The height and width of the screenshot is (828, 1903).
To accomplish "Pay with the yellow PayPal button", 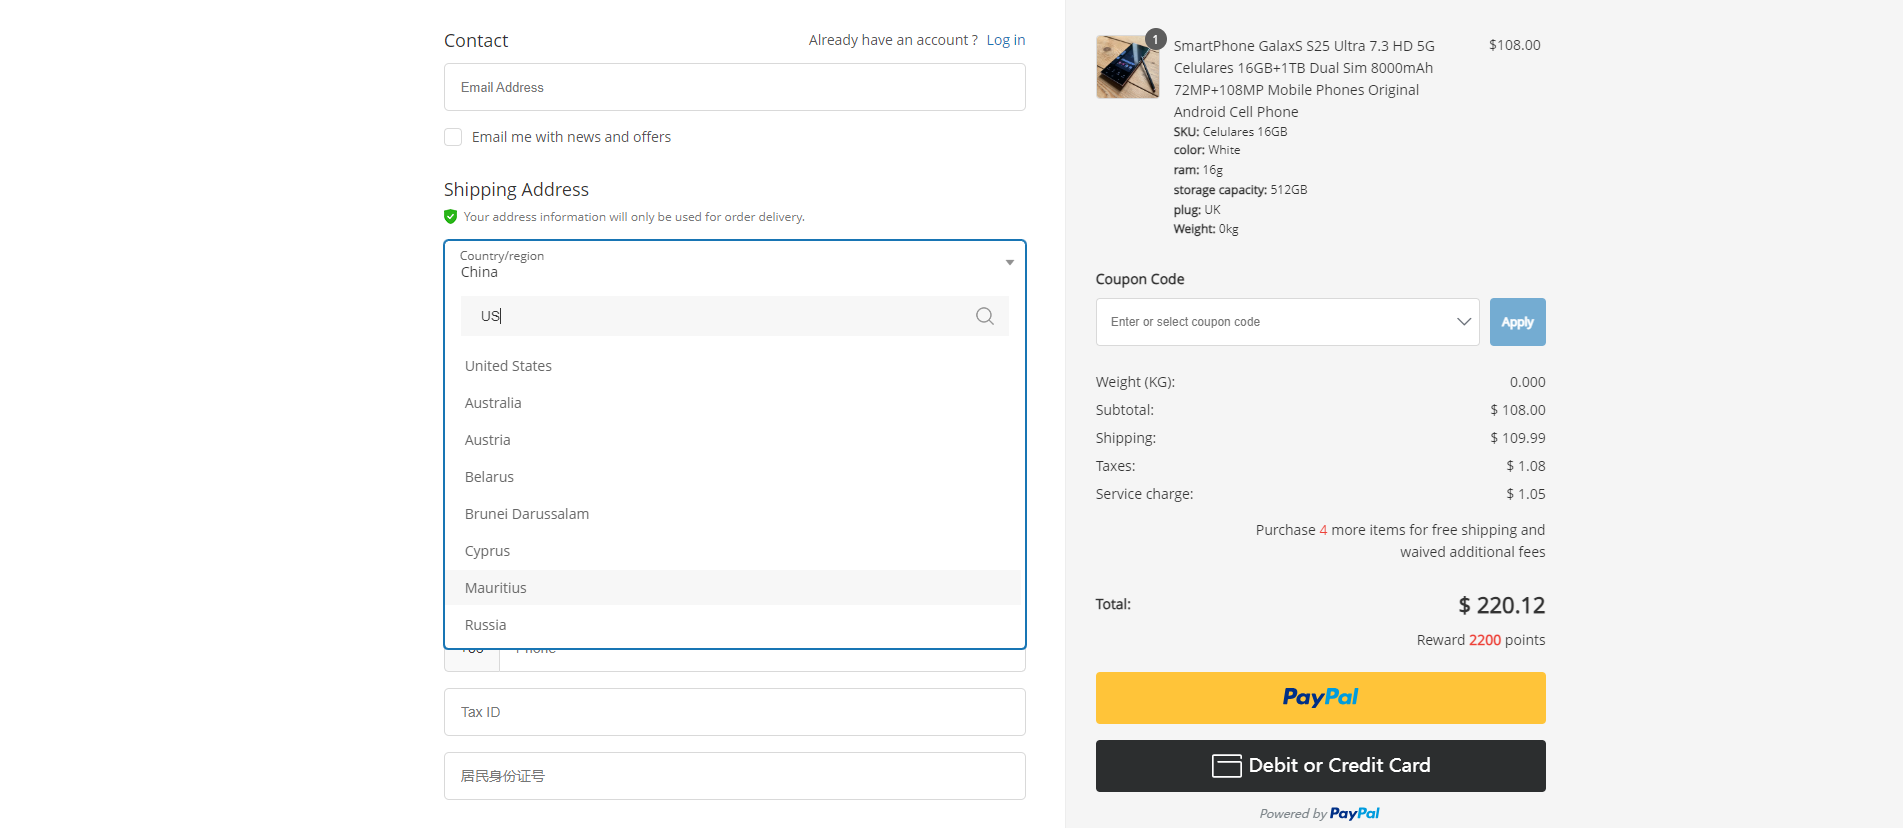I will point(1320,698).
